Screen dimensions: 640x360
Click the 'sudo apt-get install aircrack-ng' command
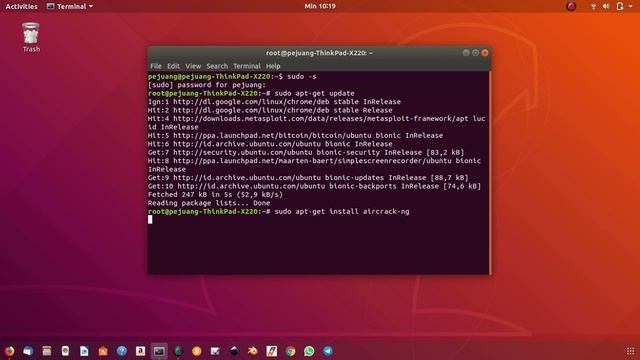pos(342,211)
